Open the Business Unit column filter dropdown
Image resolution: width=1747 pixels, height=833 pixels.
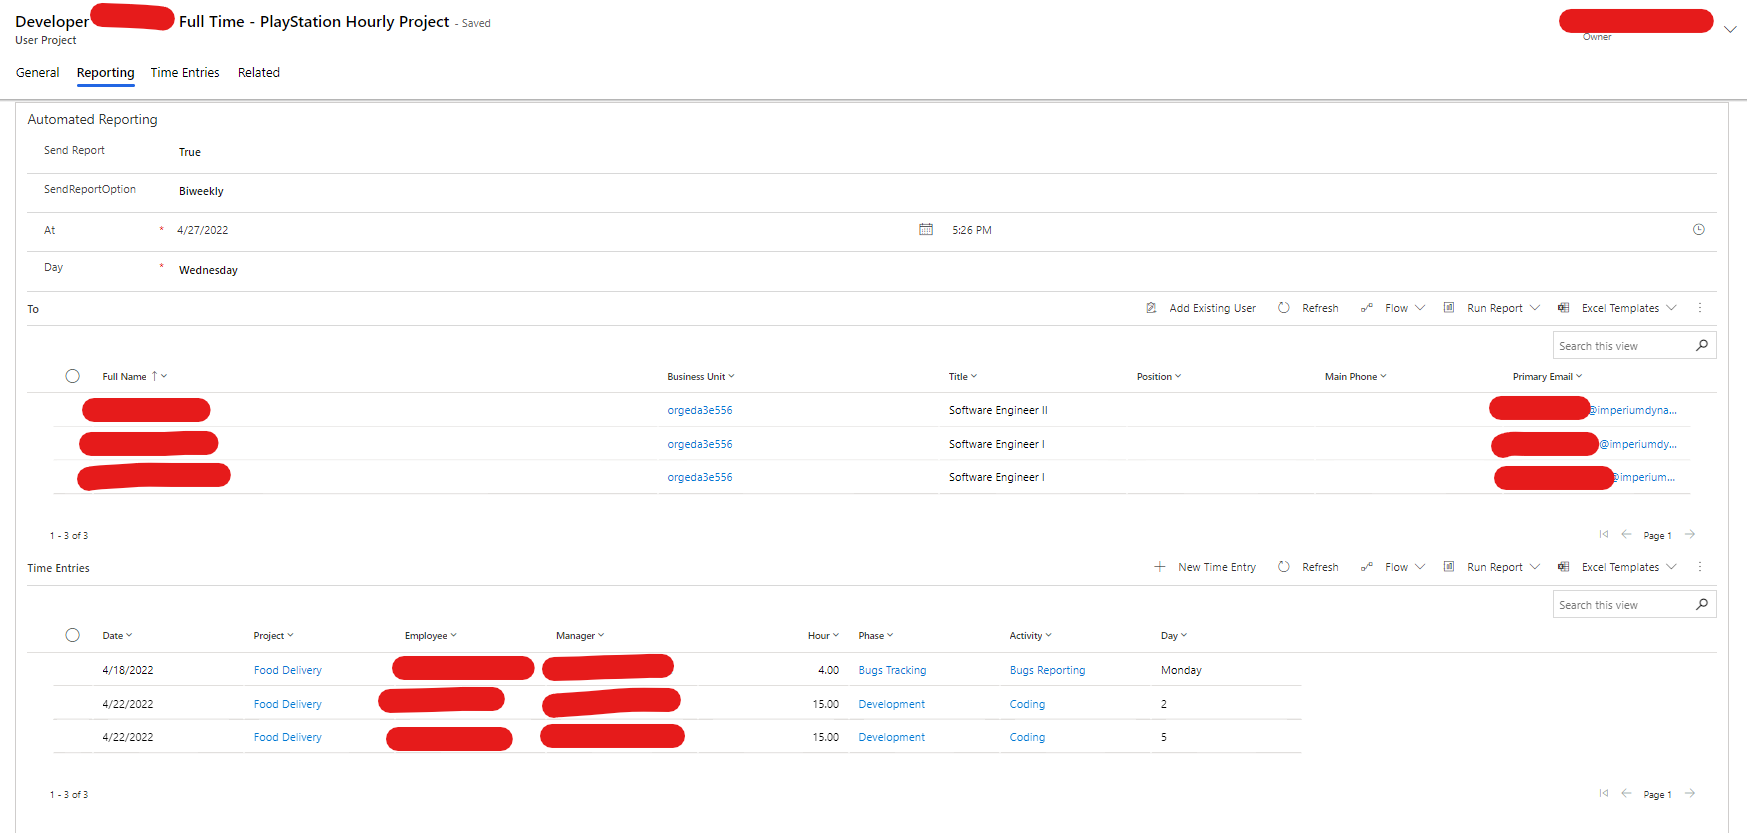click(731, 377)
